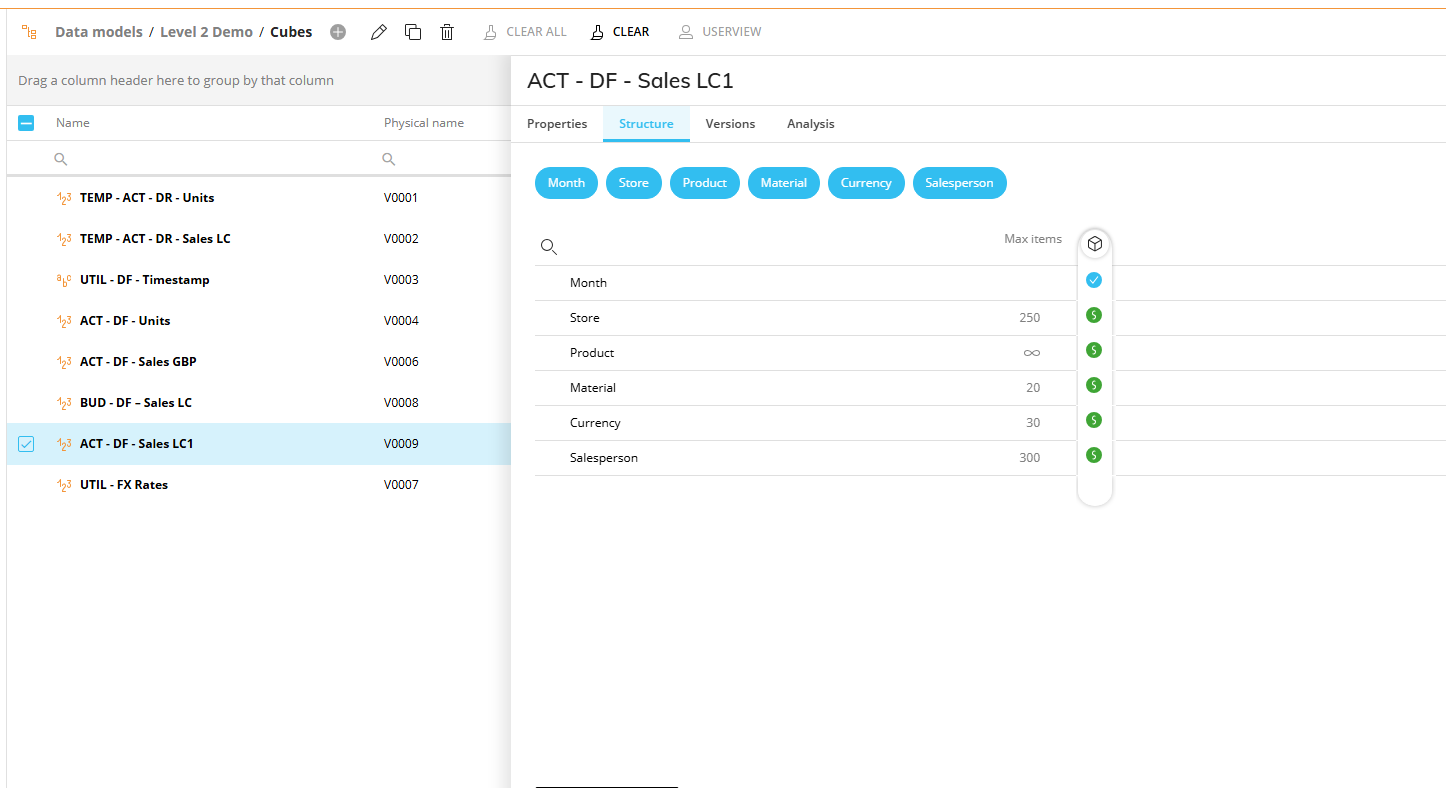Click the data model tree icon
Screen dimensions: 1446x788
tap(29, 32)
